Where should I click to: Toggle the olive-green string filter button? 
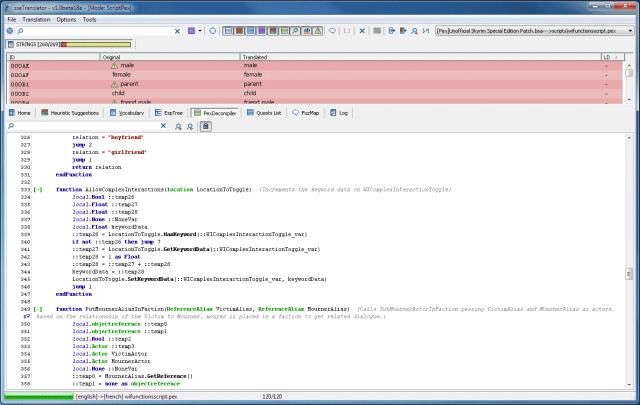[x=284, y=31]
